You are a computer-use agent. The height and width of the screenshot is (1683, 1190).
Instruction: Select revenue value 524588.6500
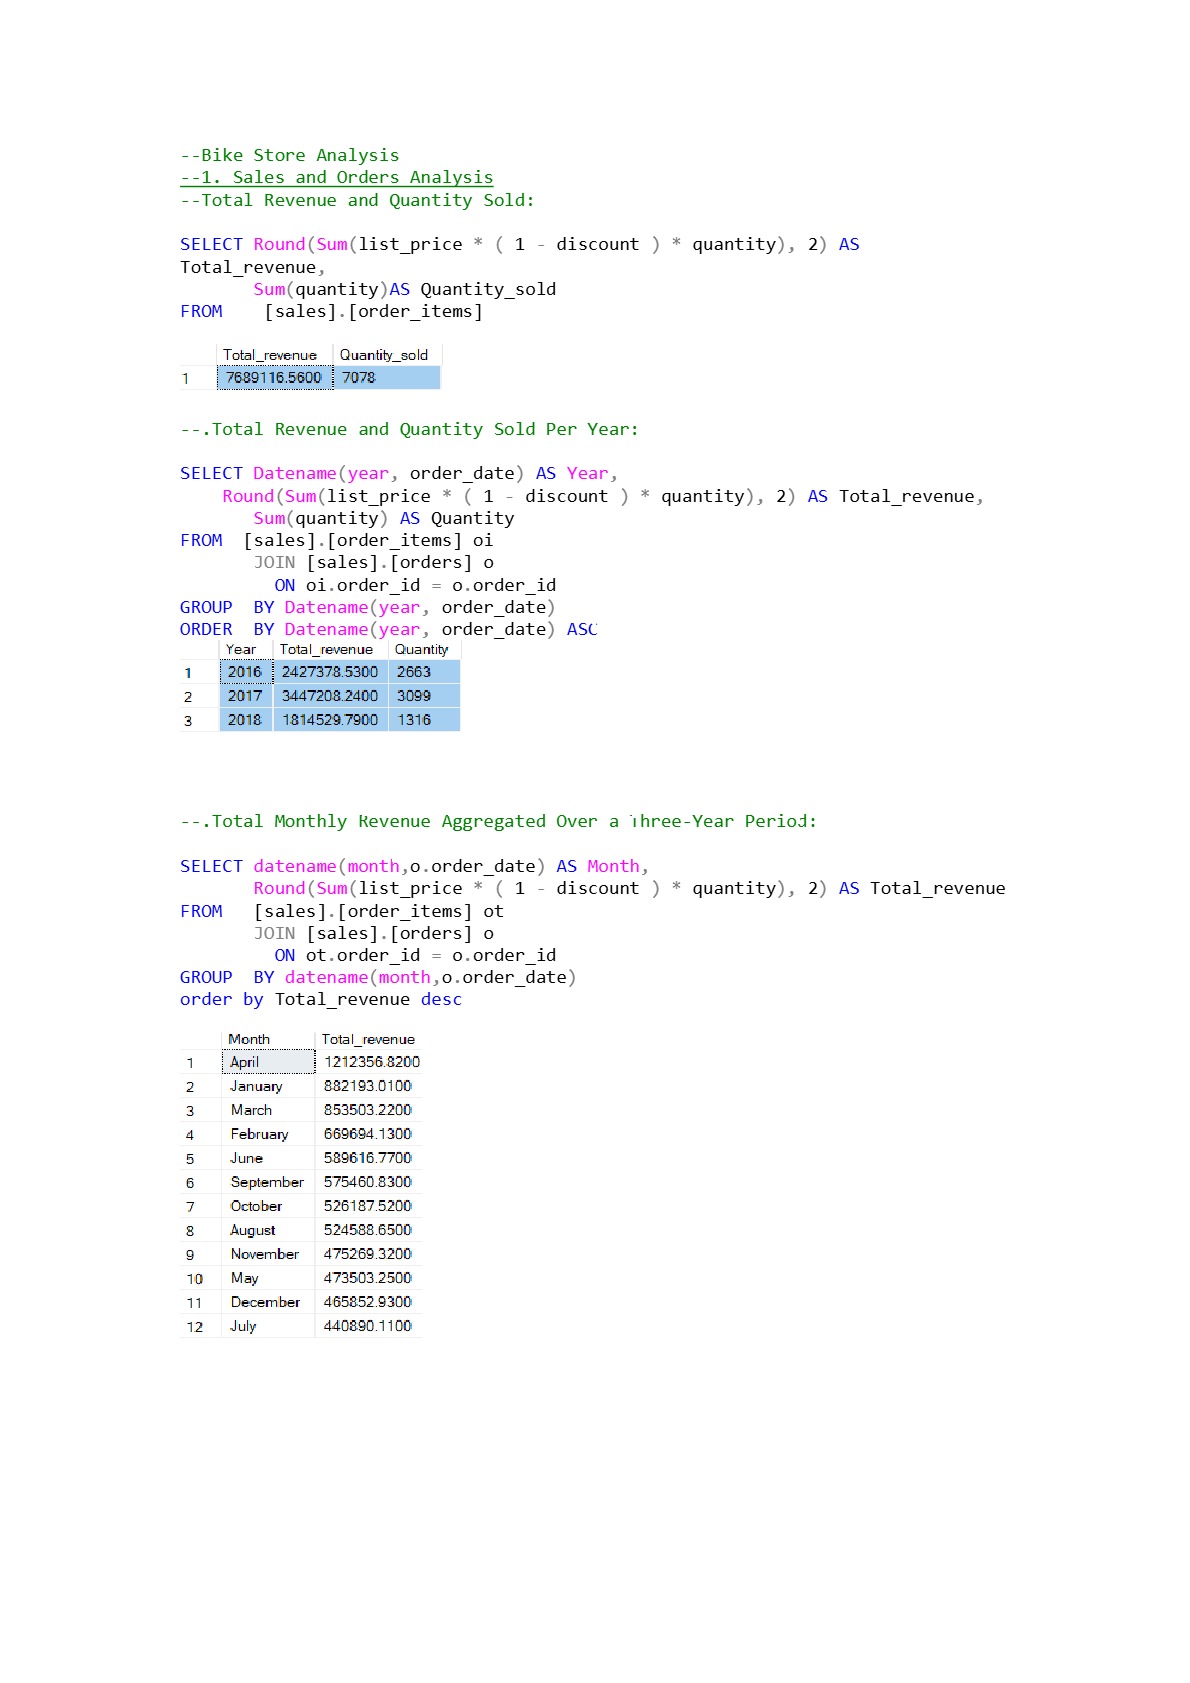click(368, 1230)
